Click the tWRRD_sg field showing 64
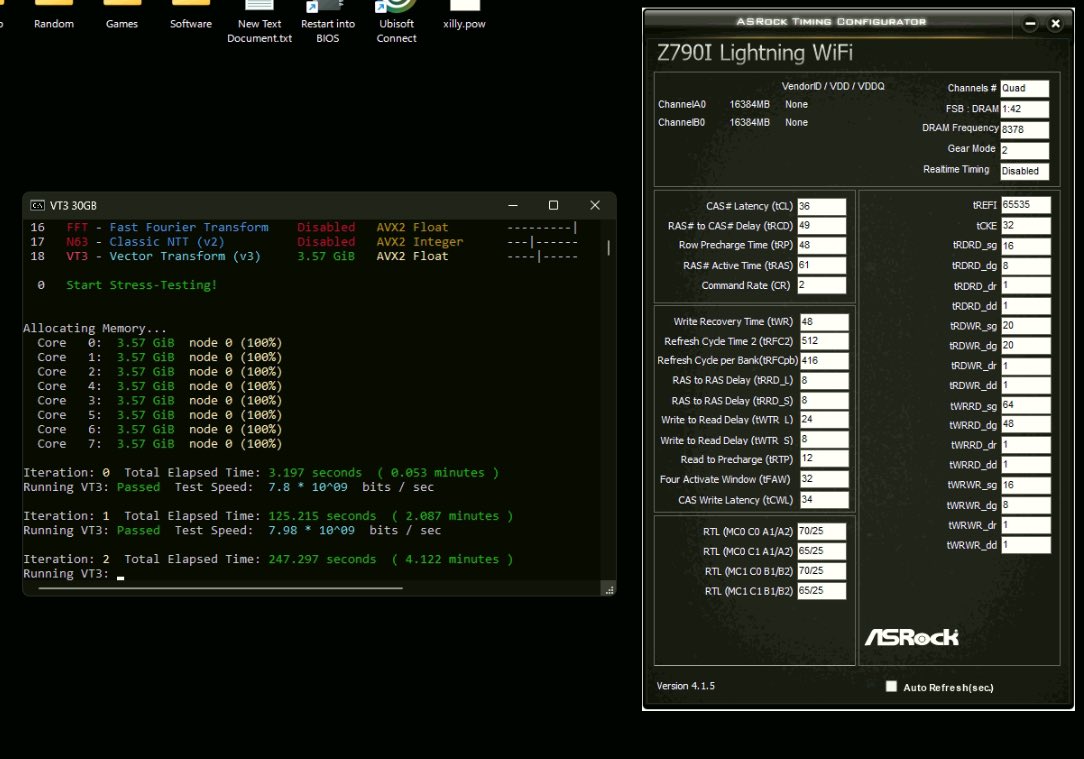The height and width of the screenshot is (759, 1084). tap(1026, 406)
